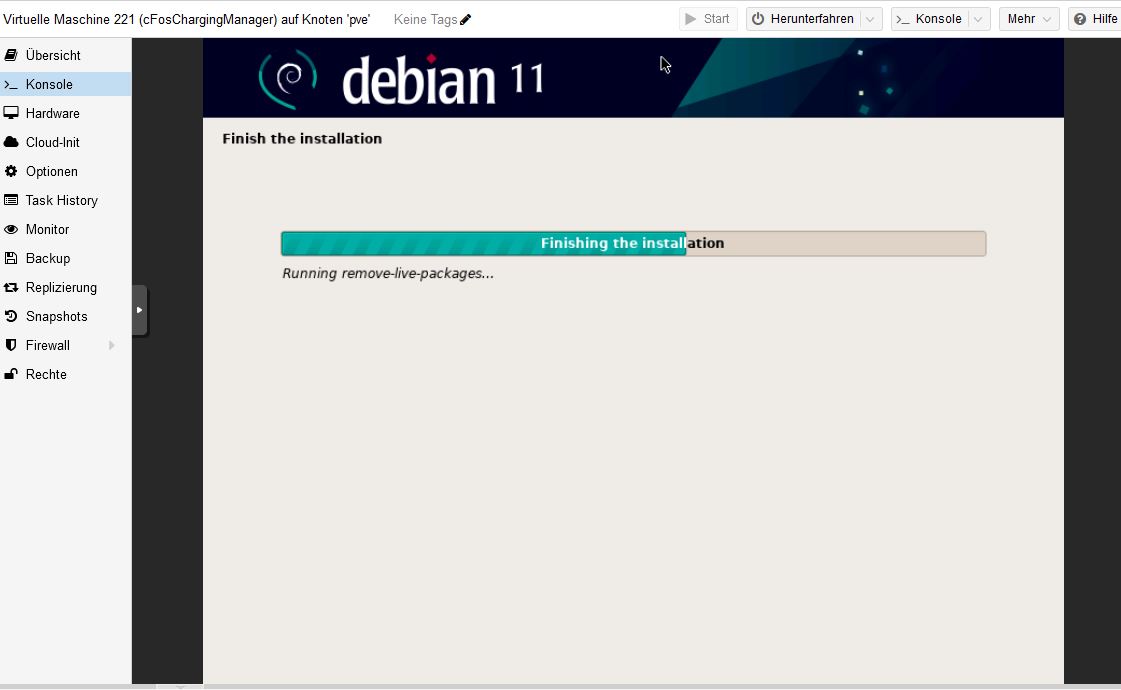1121x690 pixels.
Task: Click the Hilfe button
Action: pyautogui.click(x=1095, y=19)
